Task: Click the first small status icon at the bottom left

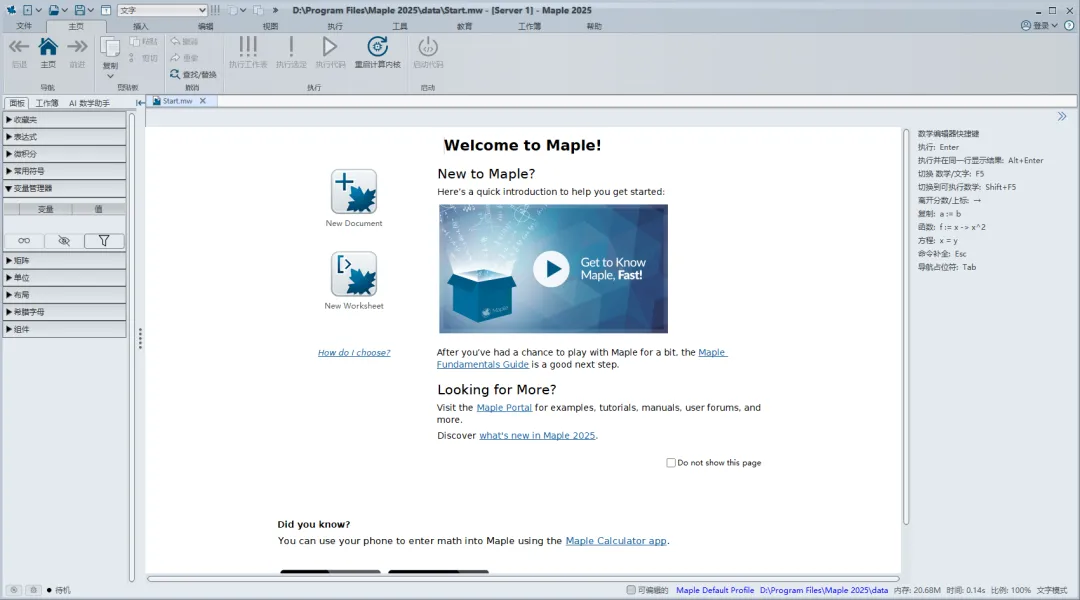Action: [14, 590]
